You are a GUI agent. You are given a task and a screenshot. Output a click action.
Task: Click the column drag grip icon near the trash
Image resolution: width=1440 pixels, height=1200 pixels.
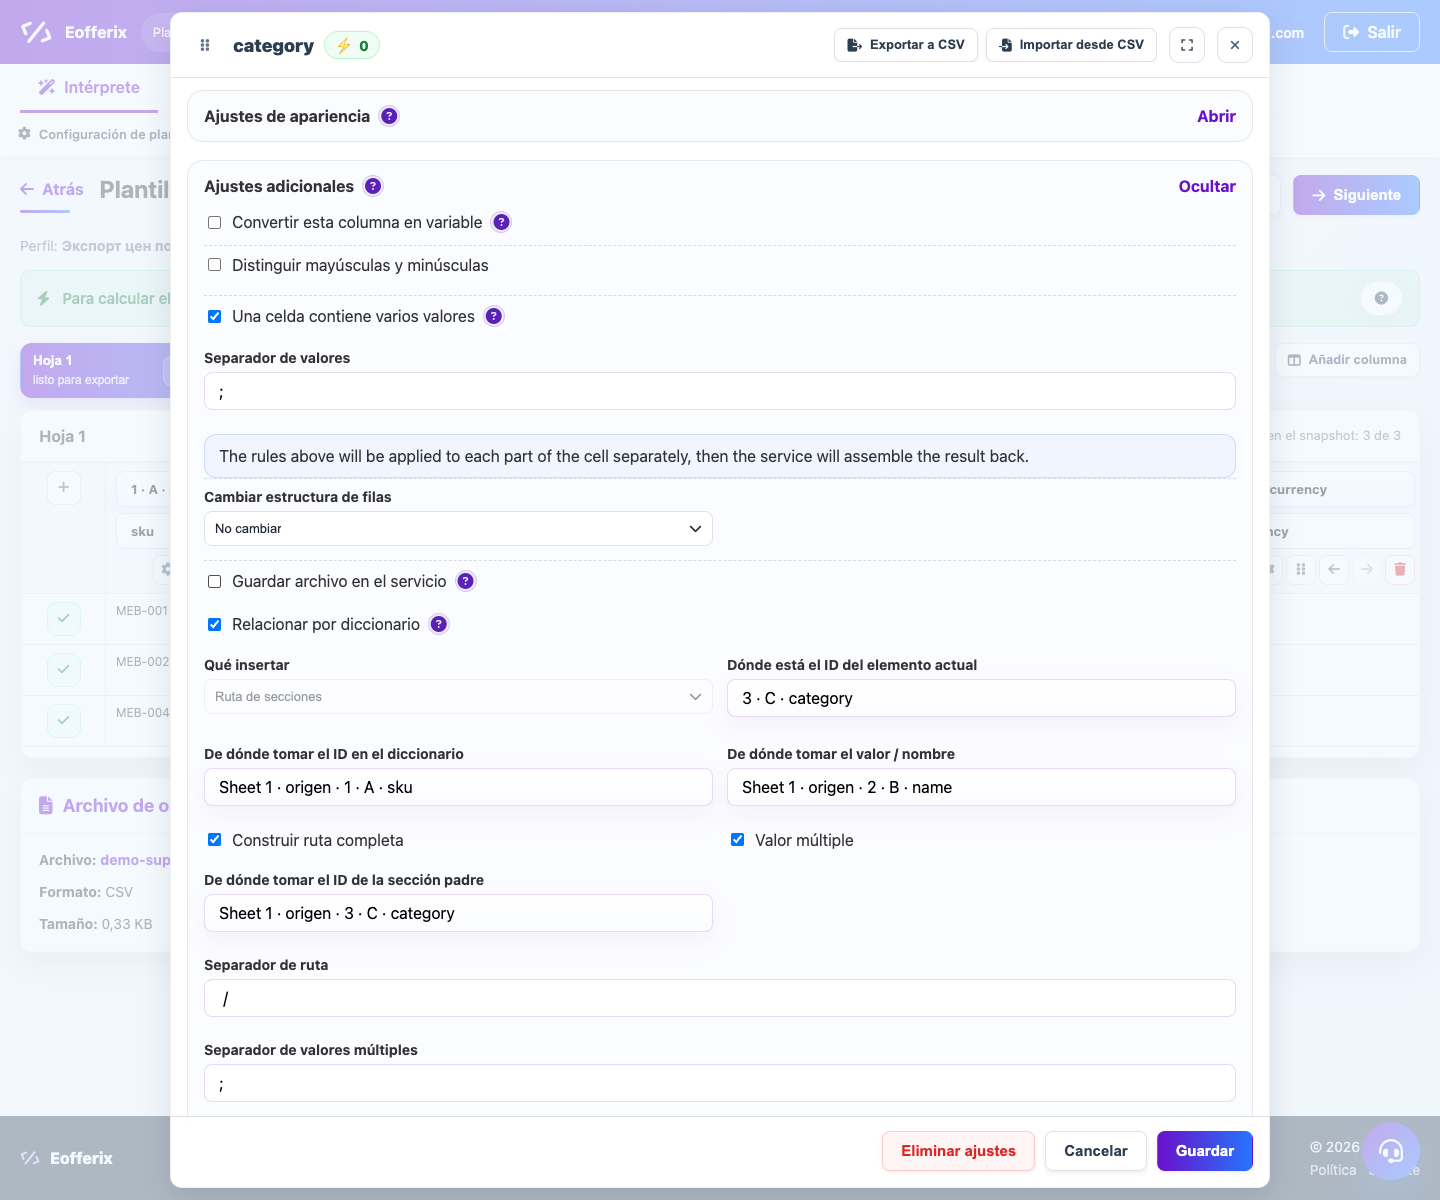coord(1301,569)
